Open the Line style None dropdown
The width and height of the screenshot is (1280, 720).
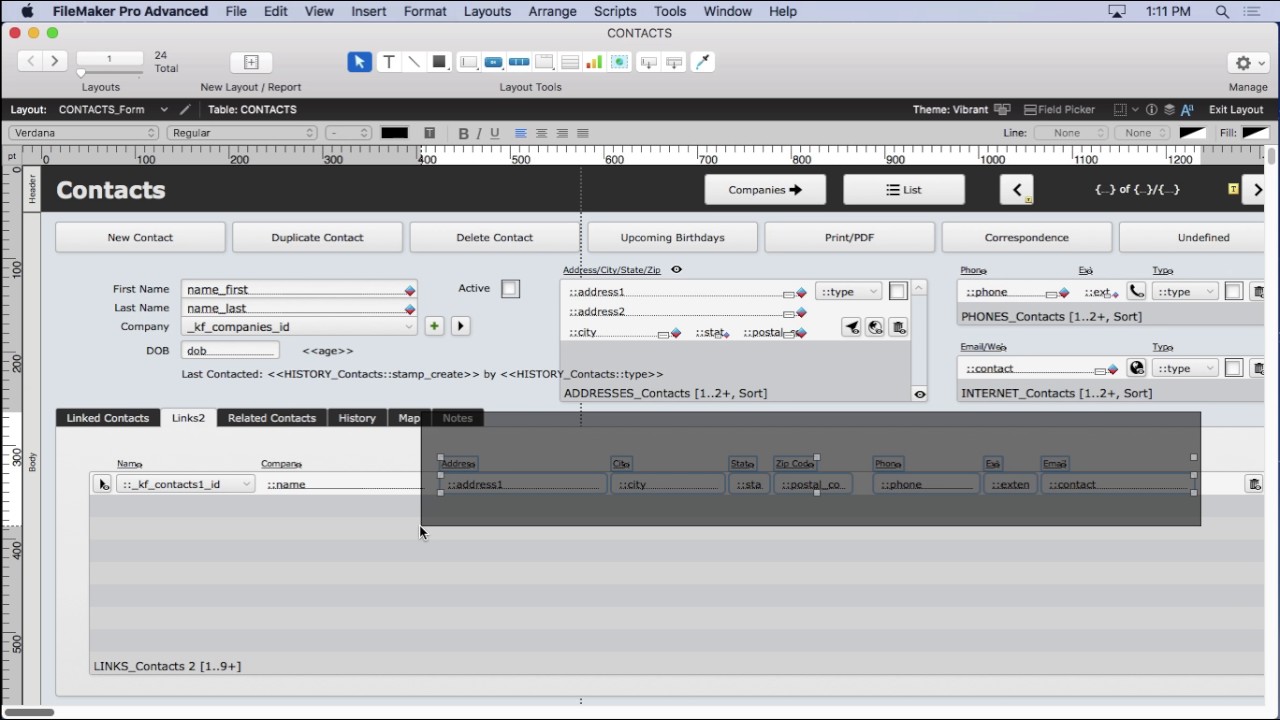(1071, 133)
